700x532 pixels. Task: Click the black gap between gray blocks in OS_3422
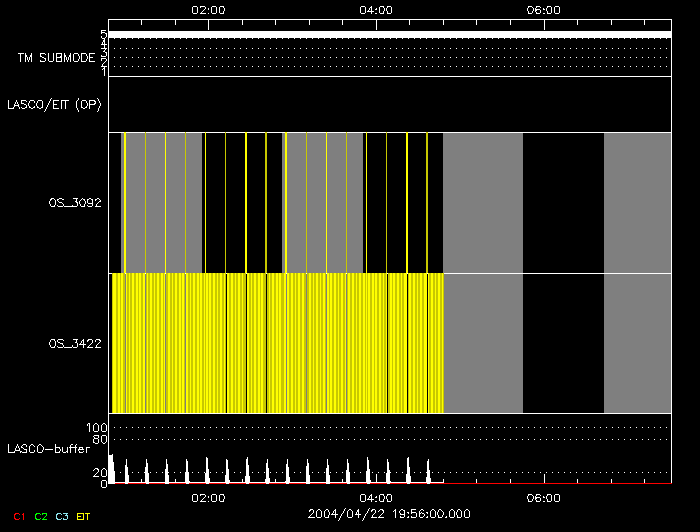click(x=563, y=343)
